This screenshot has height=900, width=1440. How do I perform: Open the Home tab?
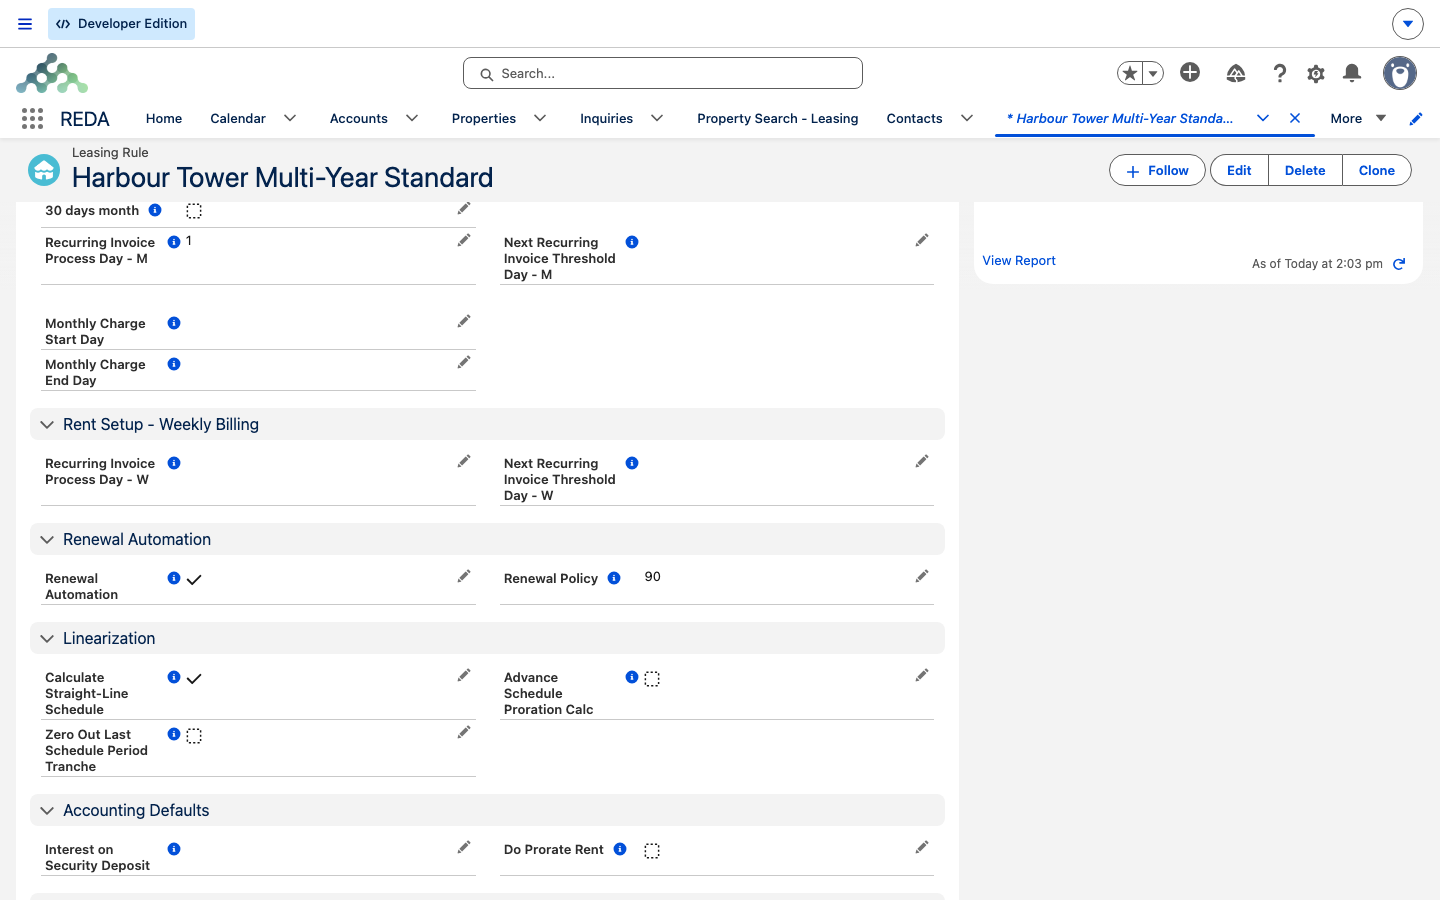(164, 118)
